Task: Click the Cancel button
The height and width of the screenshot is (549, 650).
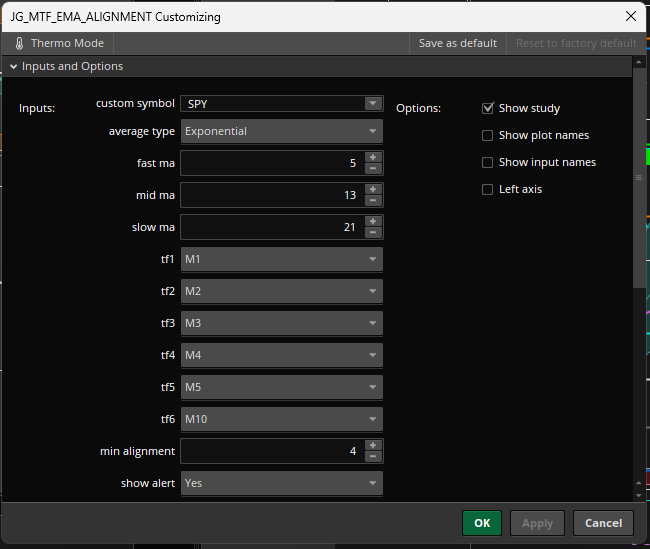Action: pyautogui.click(x=603, y=523)
